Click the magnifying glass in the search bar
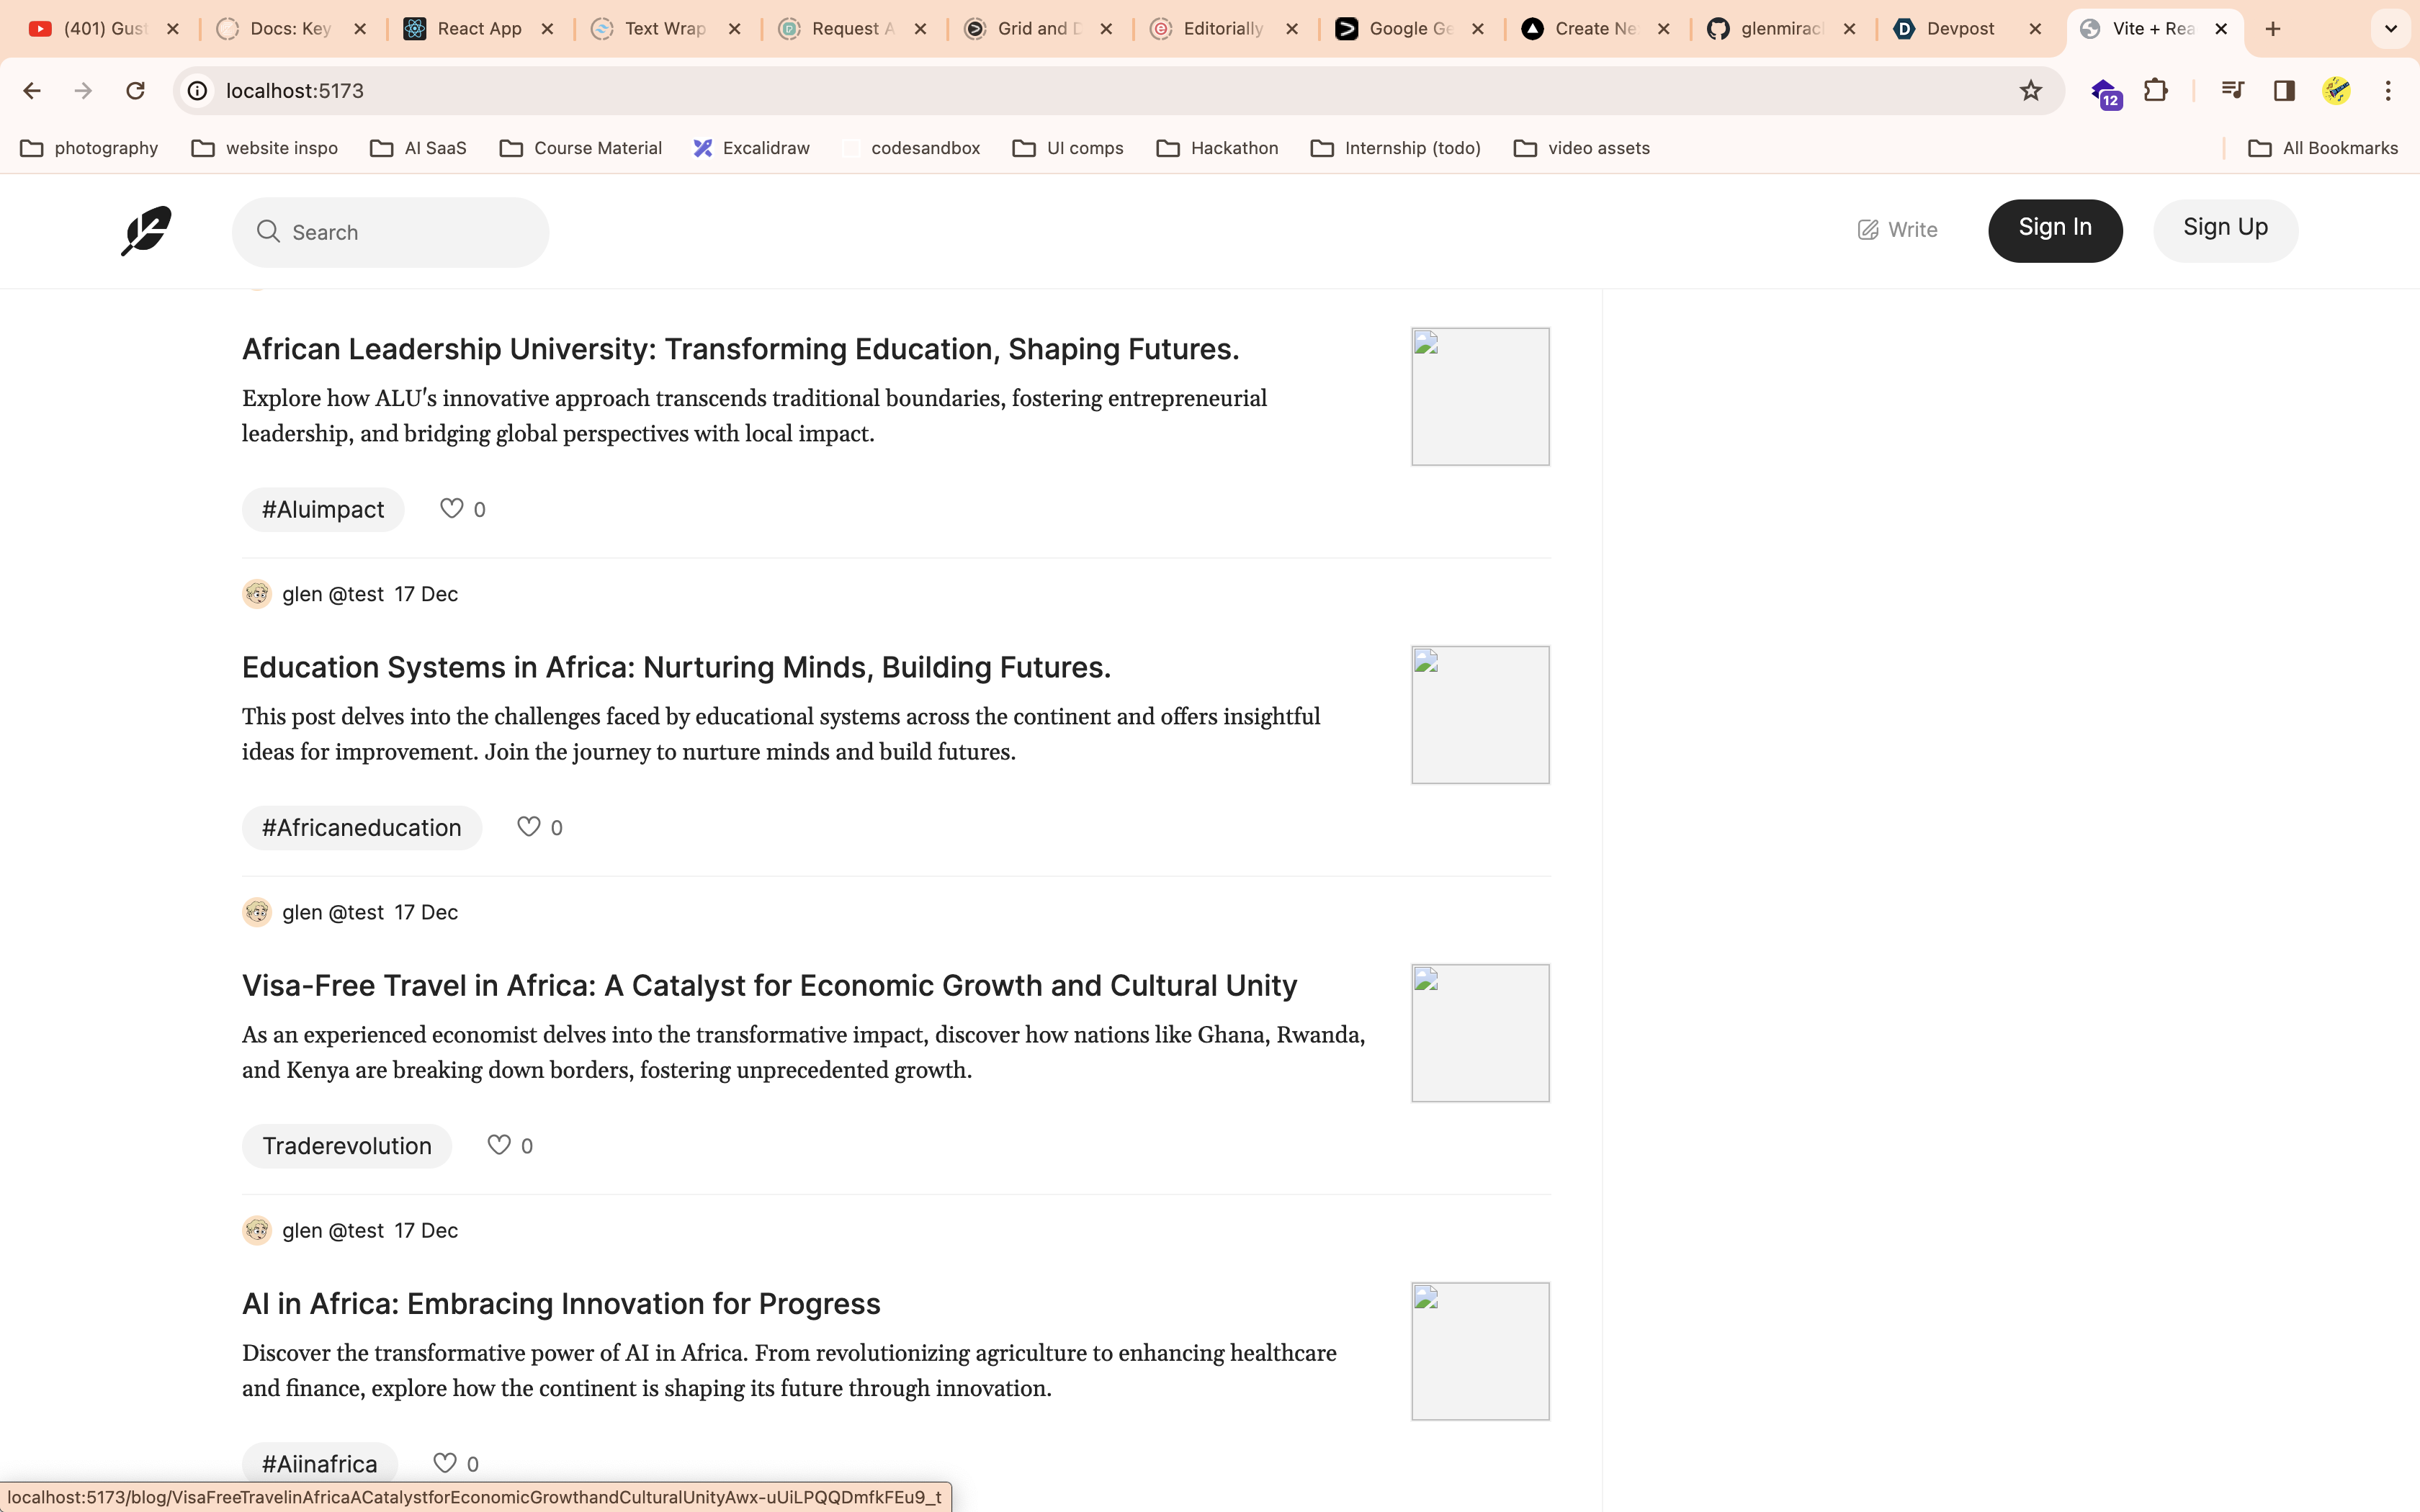The height and width of the screenshot is (1512, 2420). [x=268, y=231]
